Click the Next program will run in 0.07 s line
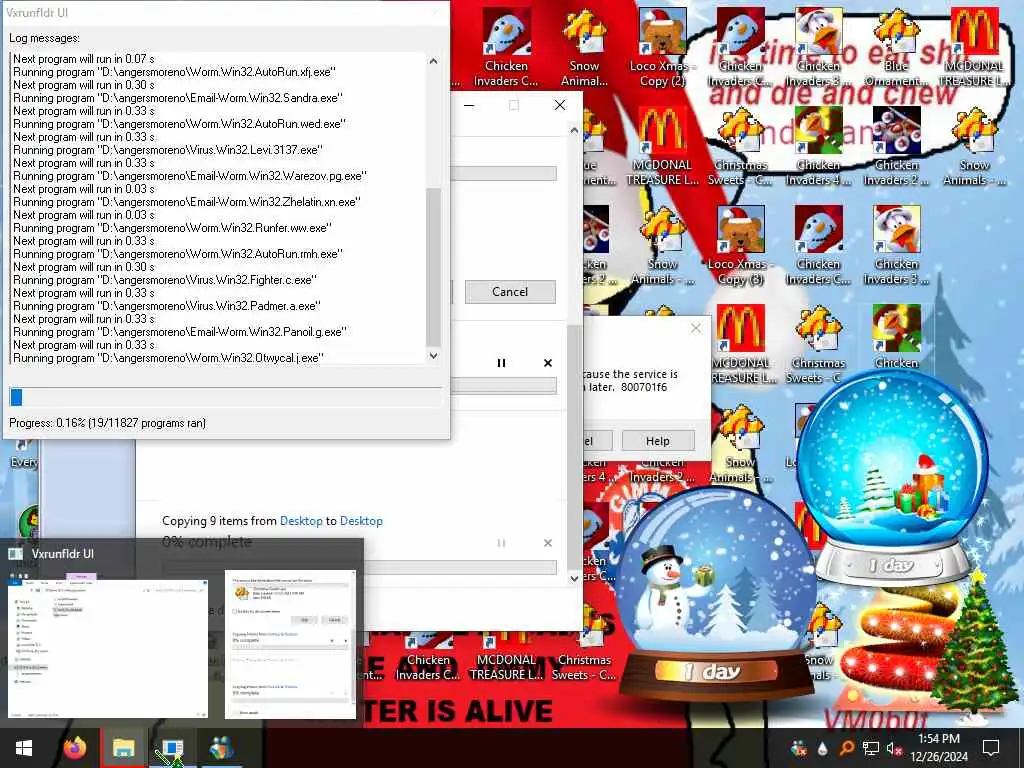The image size is (1024, 768). click(84, 59)
